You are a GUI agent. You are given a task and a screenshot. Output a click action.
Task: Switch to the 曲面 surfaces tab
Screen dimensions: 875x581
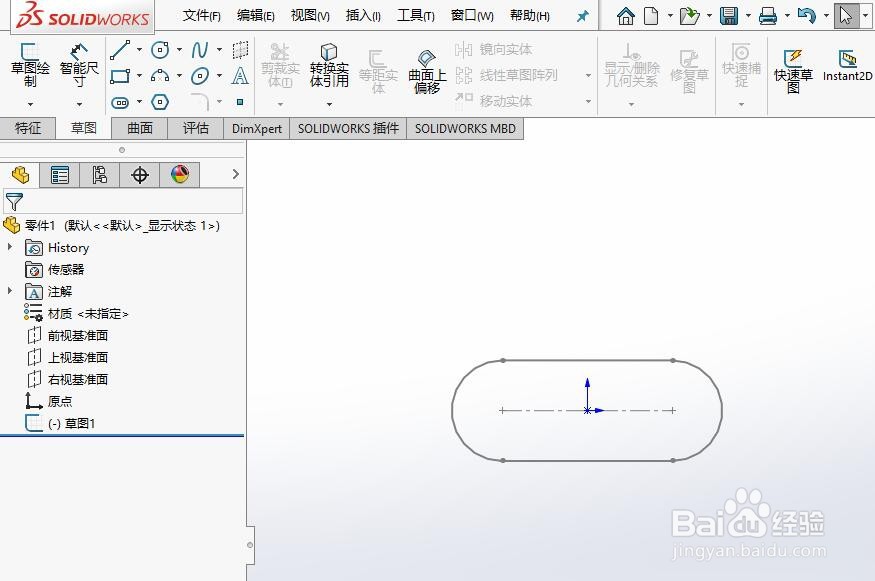[140, 128]
